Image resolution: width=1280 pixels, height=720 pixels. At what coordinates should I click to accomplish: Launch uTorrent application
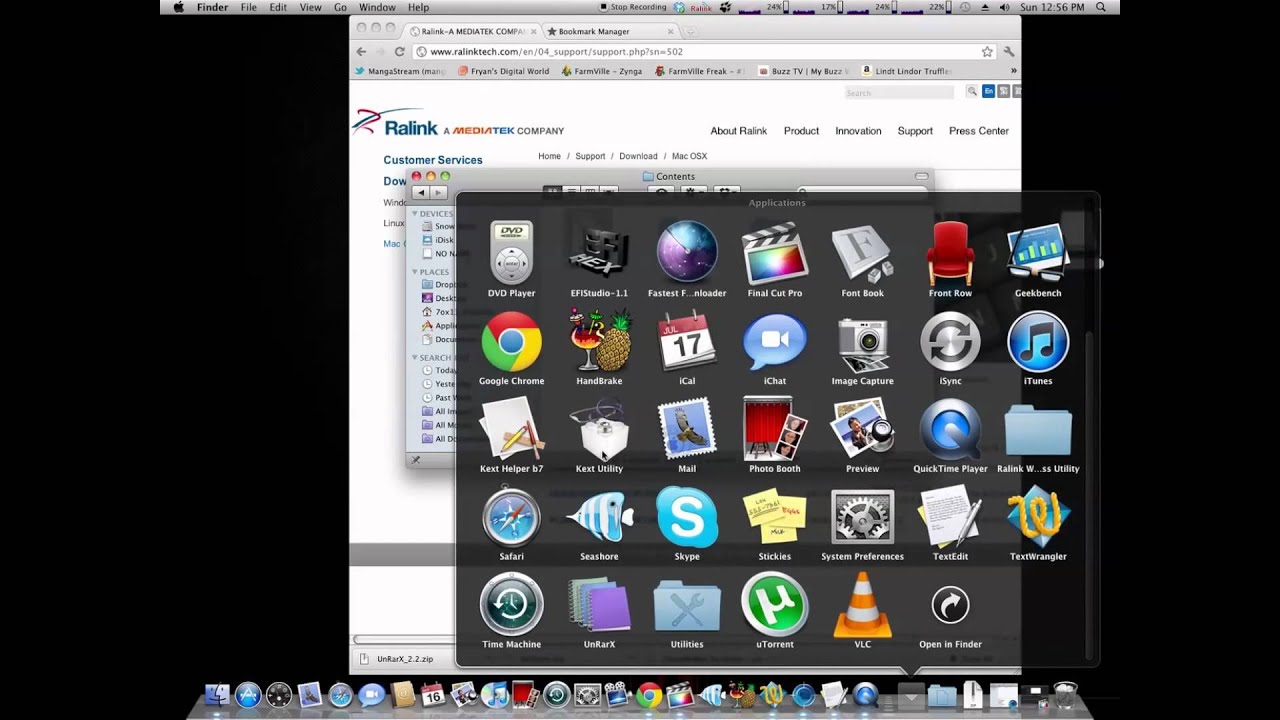775,604
